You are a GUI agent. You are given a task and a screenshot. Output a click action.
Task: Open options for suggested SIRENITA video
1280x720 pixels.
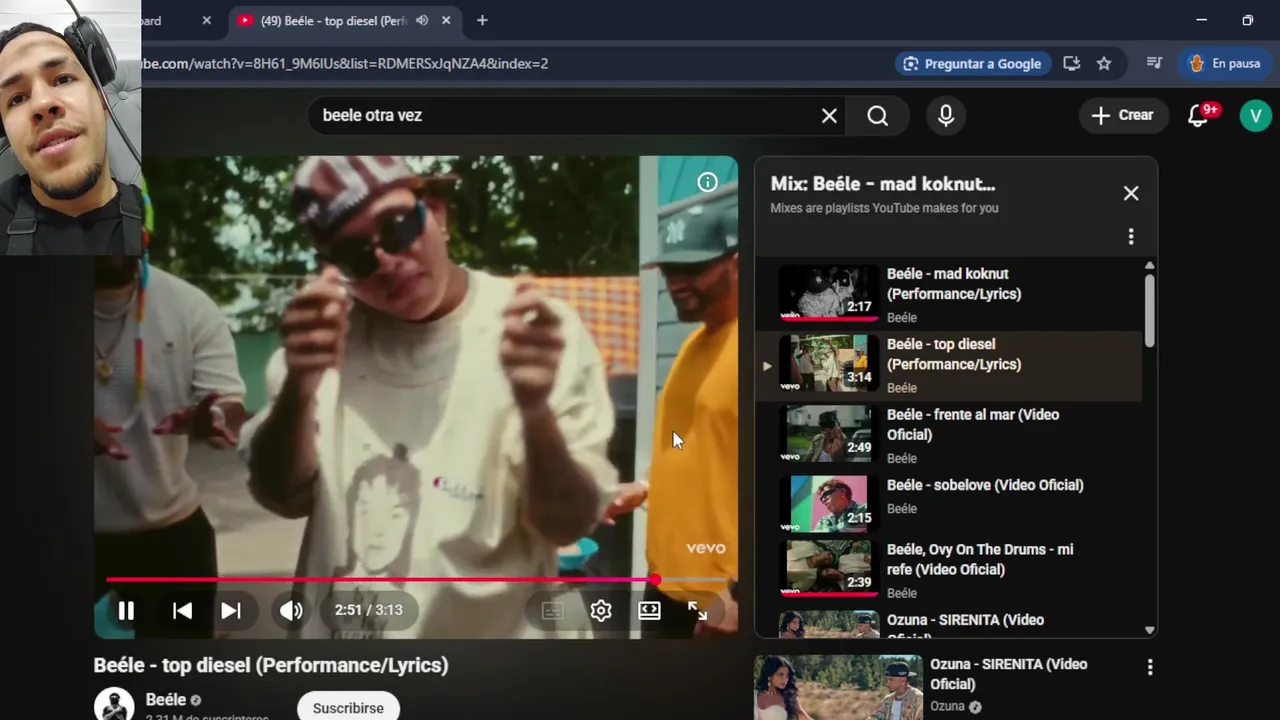[x=1150, y=667]
